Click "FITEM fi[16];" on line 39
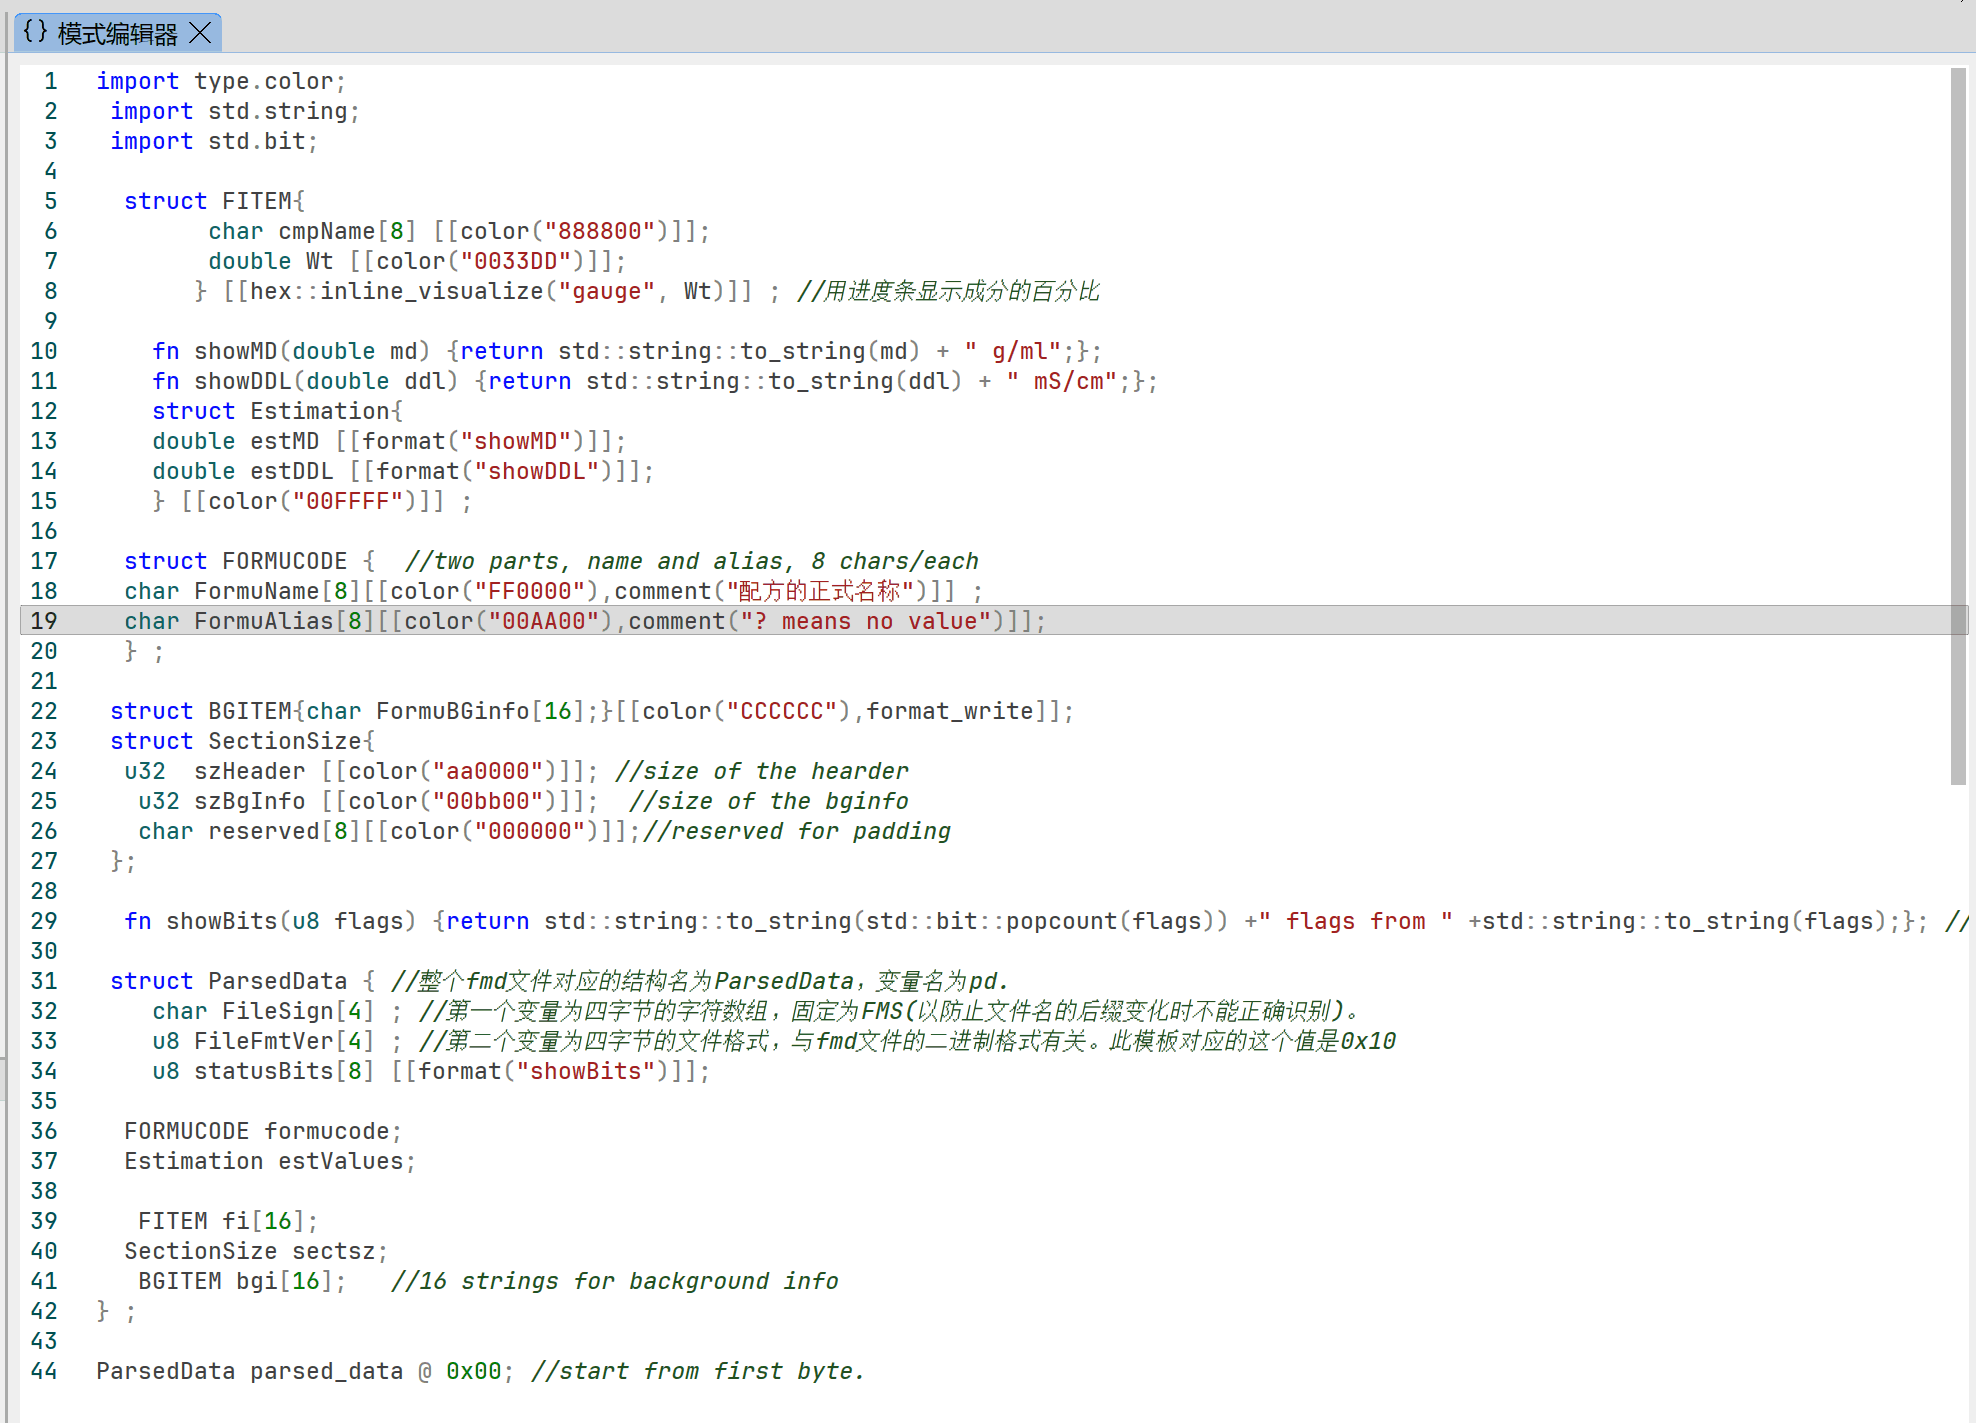 (227, 1221)
